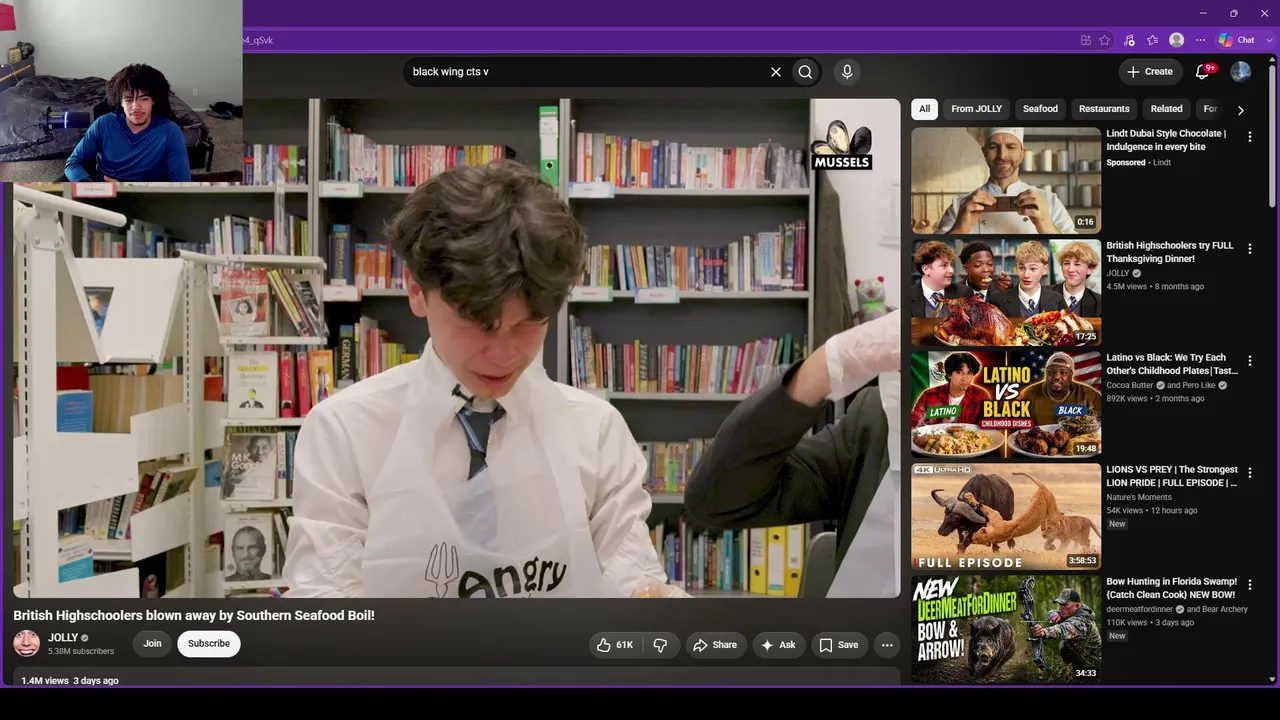Image resolution: width=1280 pixels, height=720 pixels.
Task: Save the video to a playlist
Action: click(x=839, y=645)
